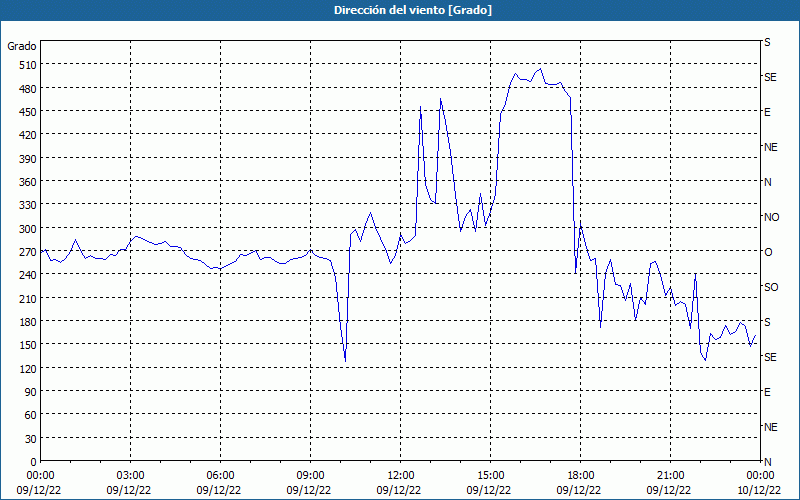800x500 pixels.
Task: Select the '09/12/22' date under 12:00
Action: pos(398,490)
